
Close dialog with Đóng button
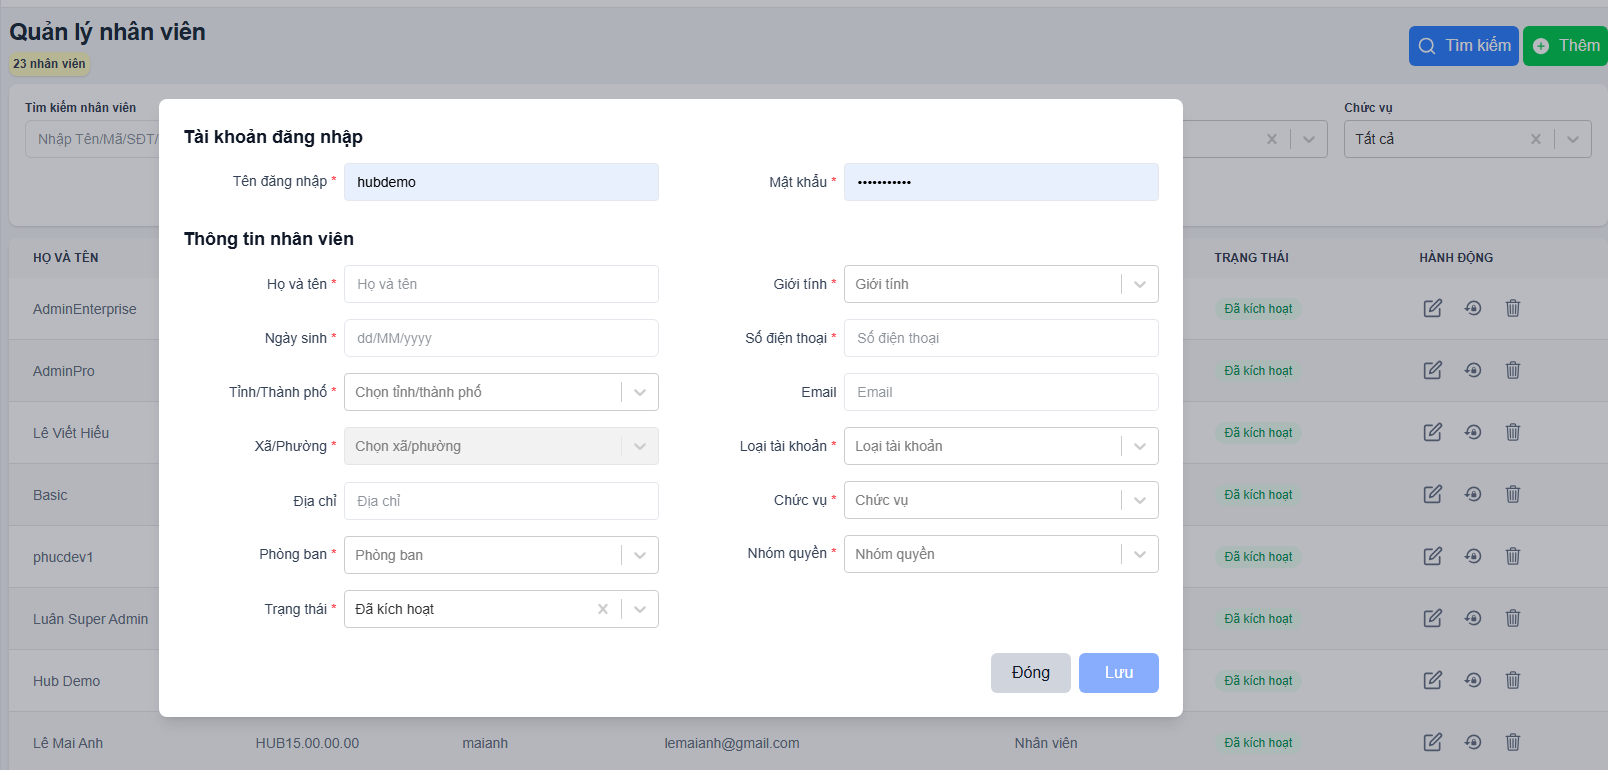point(1030,673)
